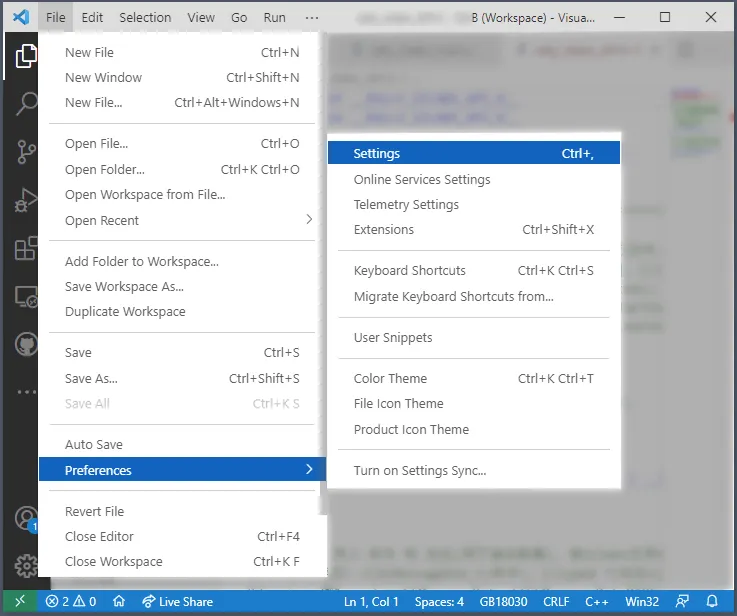This screenshot has width=737, height=616.
Task: Open the Manage gear icon
Action: click(x=26, y=566)
